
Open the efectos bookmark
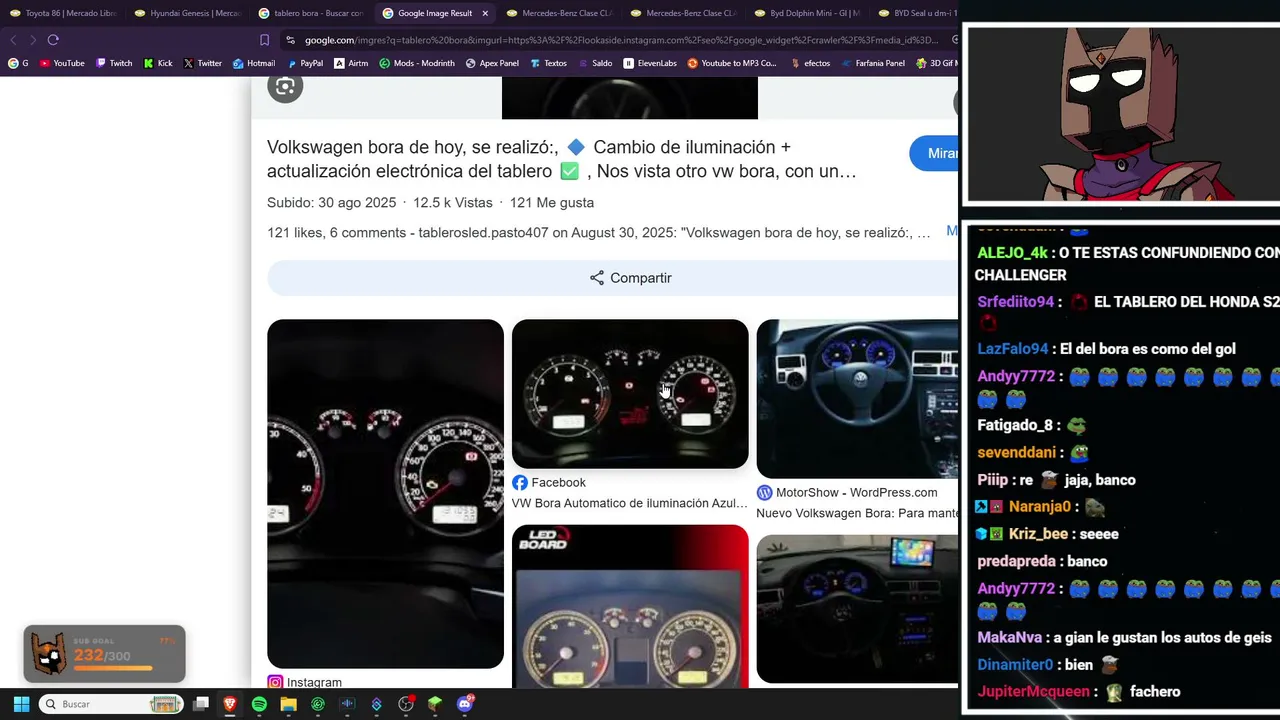(810, 63)
